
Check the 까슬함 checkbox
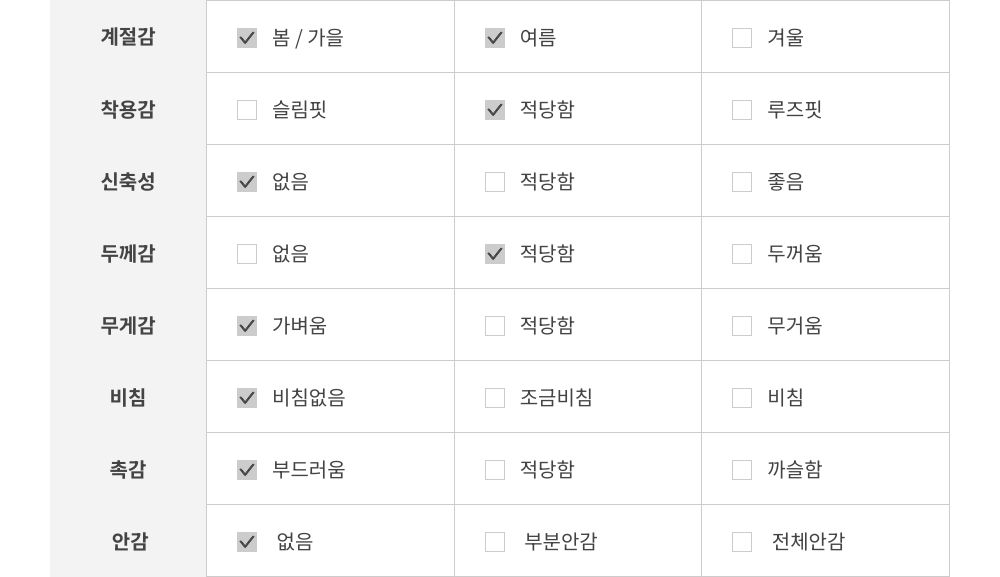tap(742, 470)
